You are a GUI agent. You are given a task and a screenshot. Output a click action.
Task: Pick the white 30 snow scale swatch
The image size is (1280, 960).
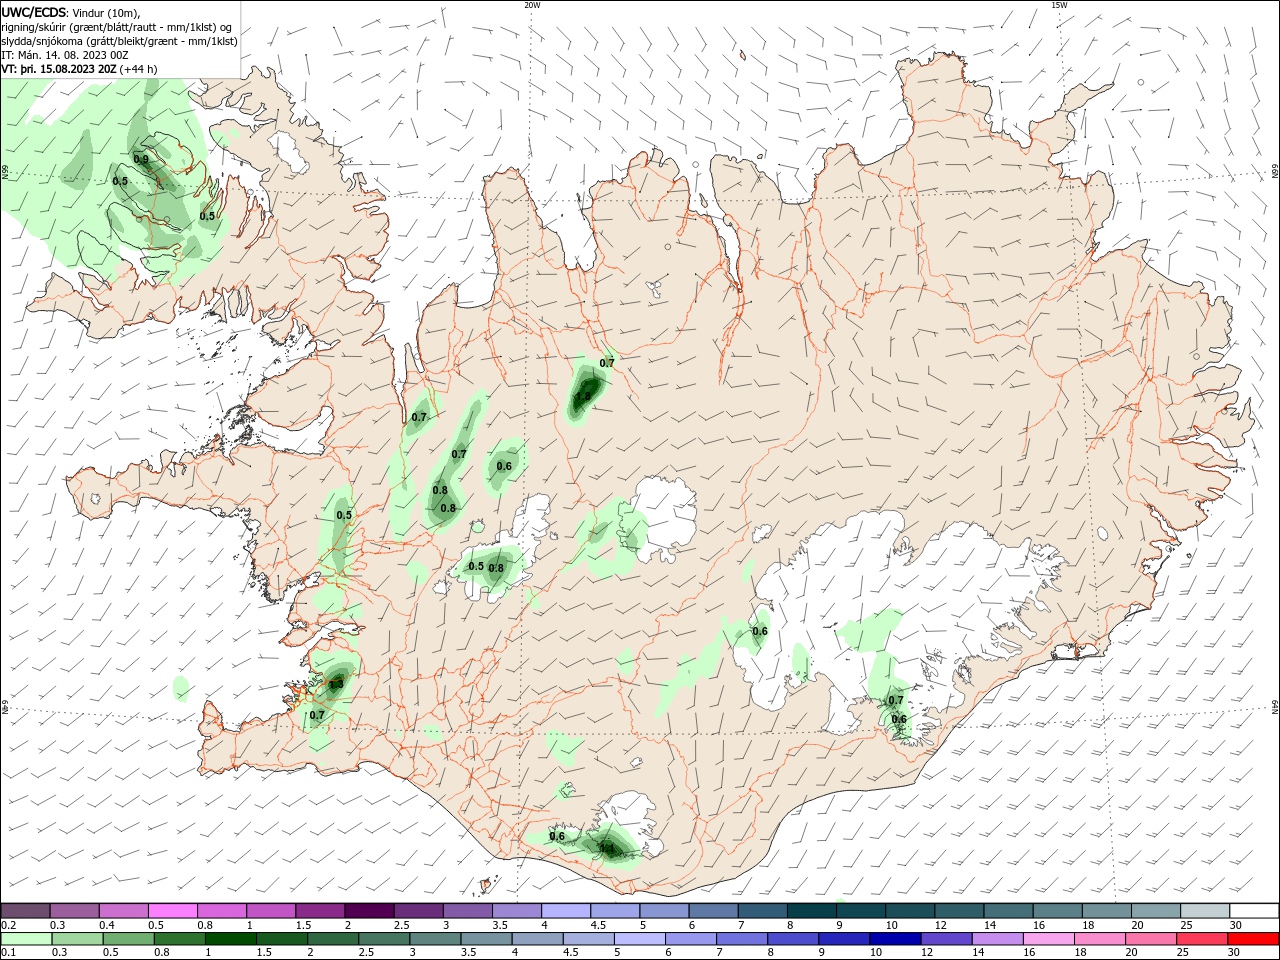coord(1254,910)
